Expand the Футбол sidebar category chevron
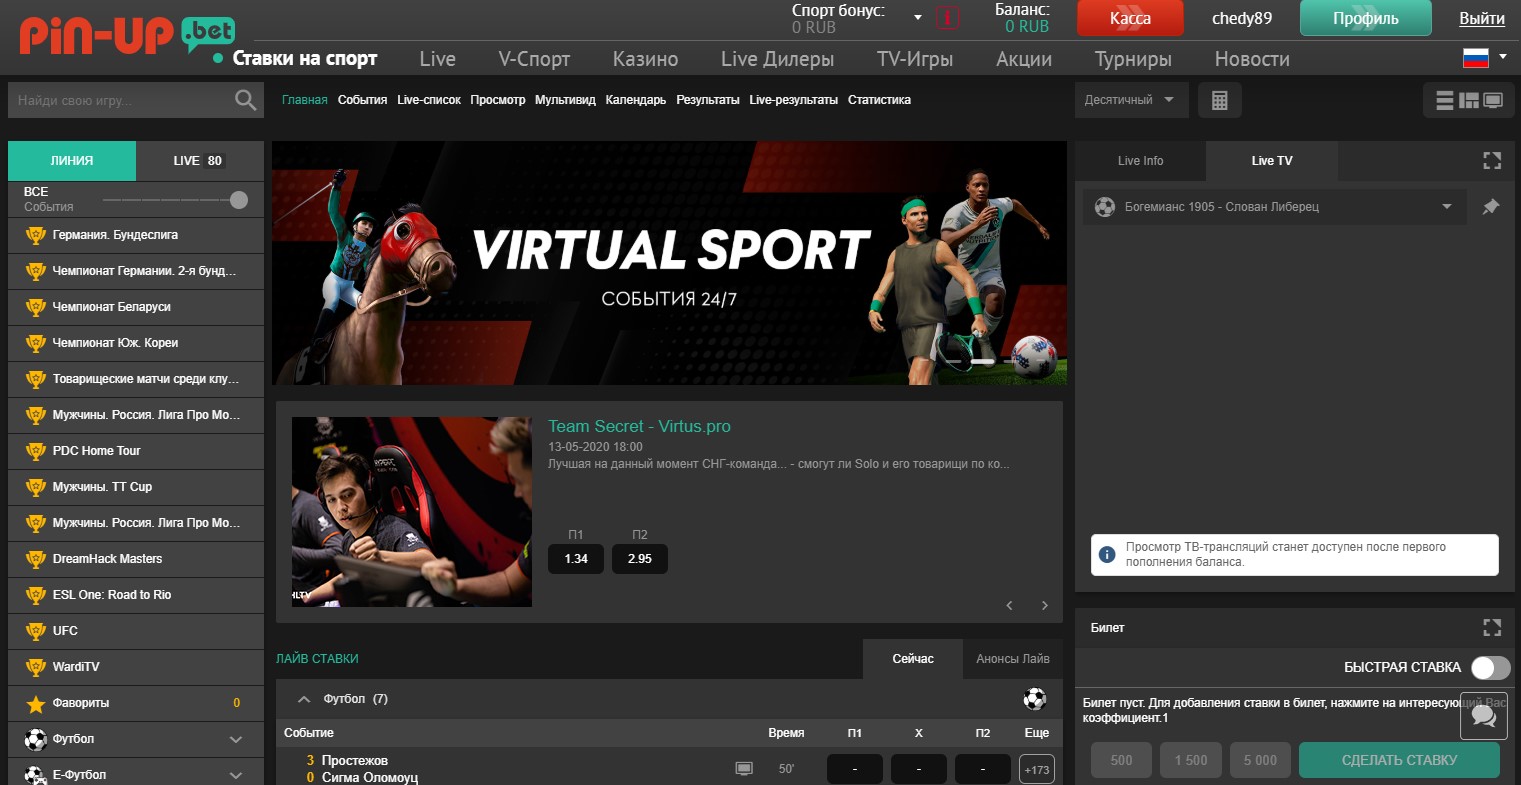This screenshot has width=1521, height=785. [x=236, y=740]
